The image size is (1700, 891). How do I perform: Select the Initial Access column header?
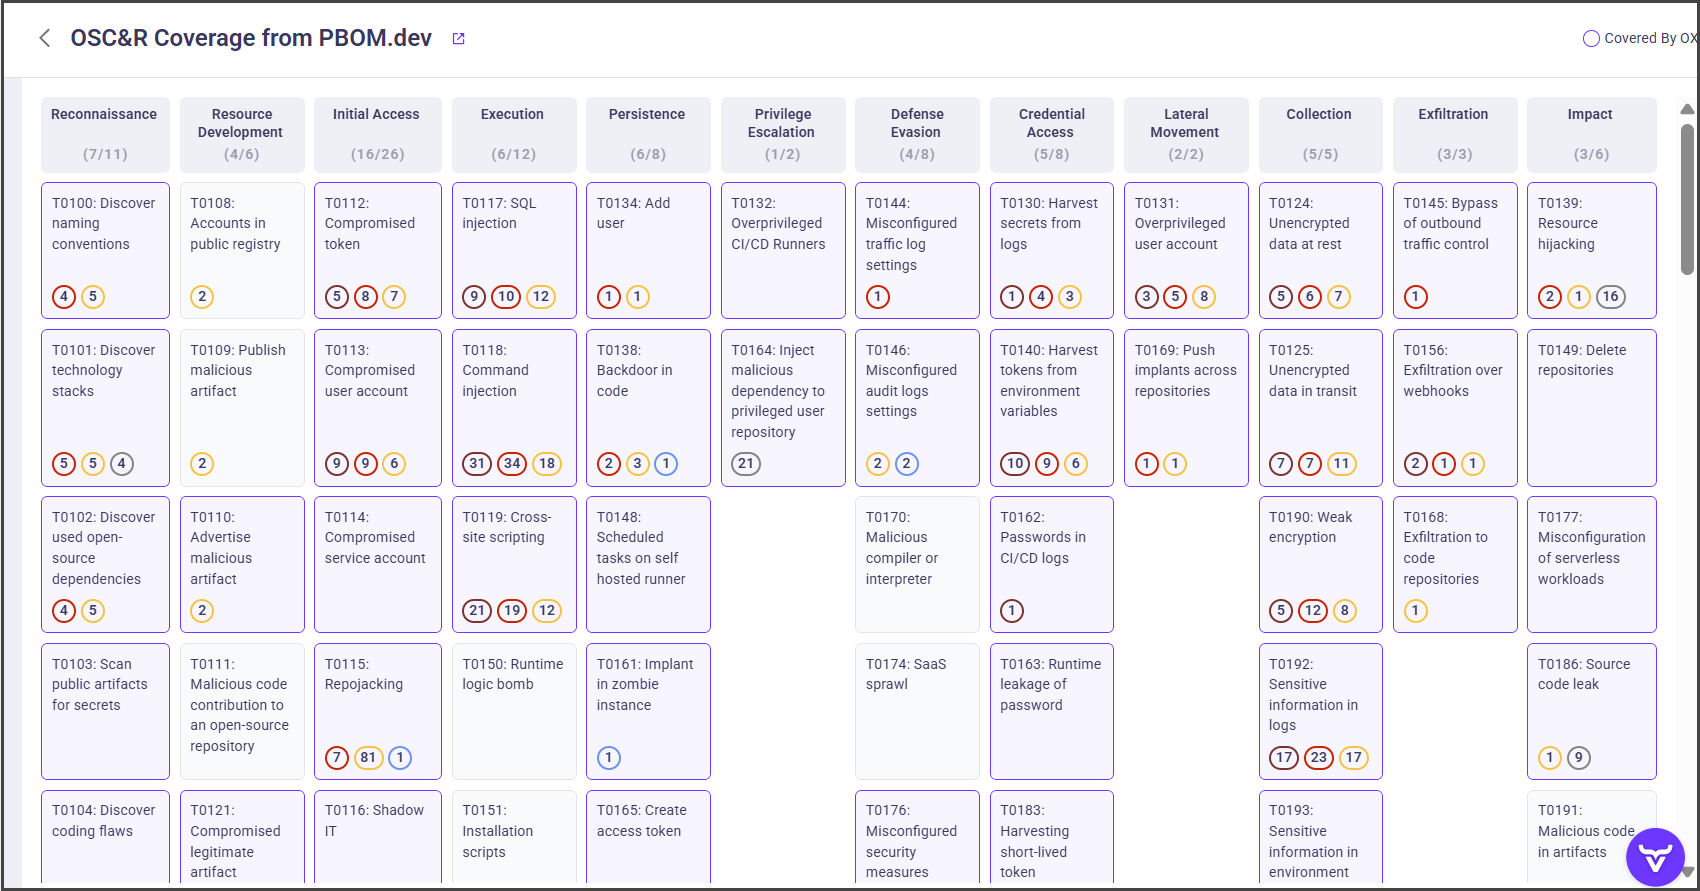coord(377,133)
